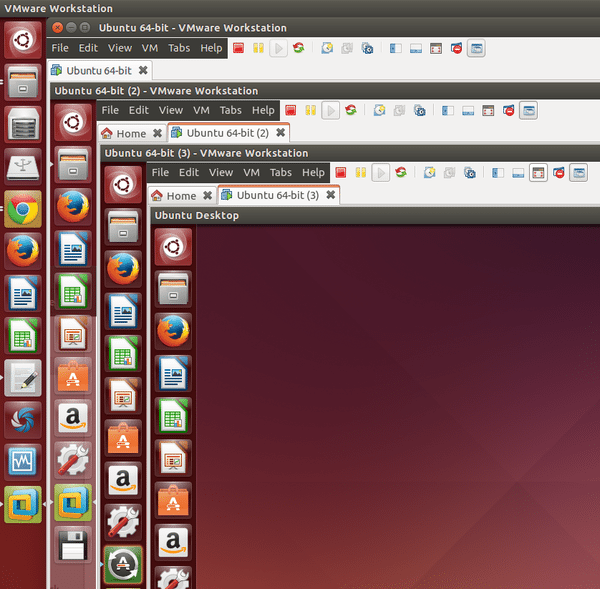Open Ubuntu Software Center in second guest launcher
This screenshot has height=589, width=600.
pyautogui.click(x=123, y=438)
